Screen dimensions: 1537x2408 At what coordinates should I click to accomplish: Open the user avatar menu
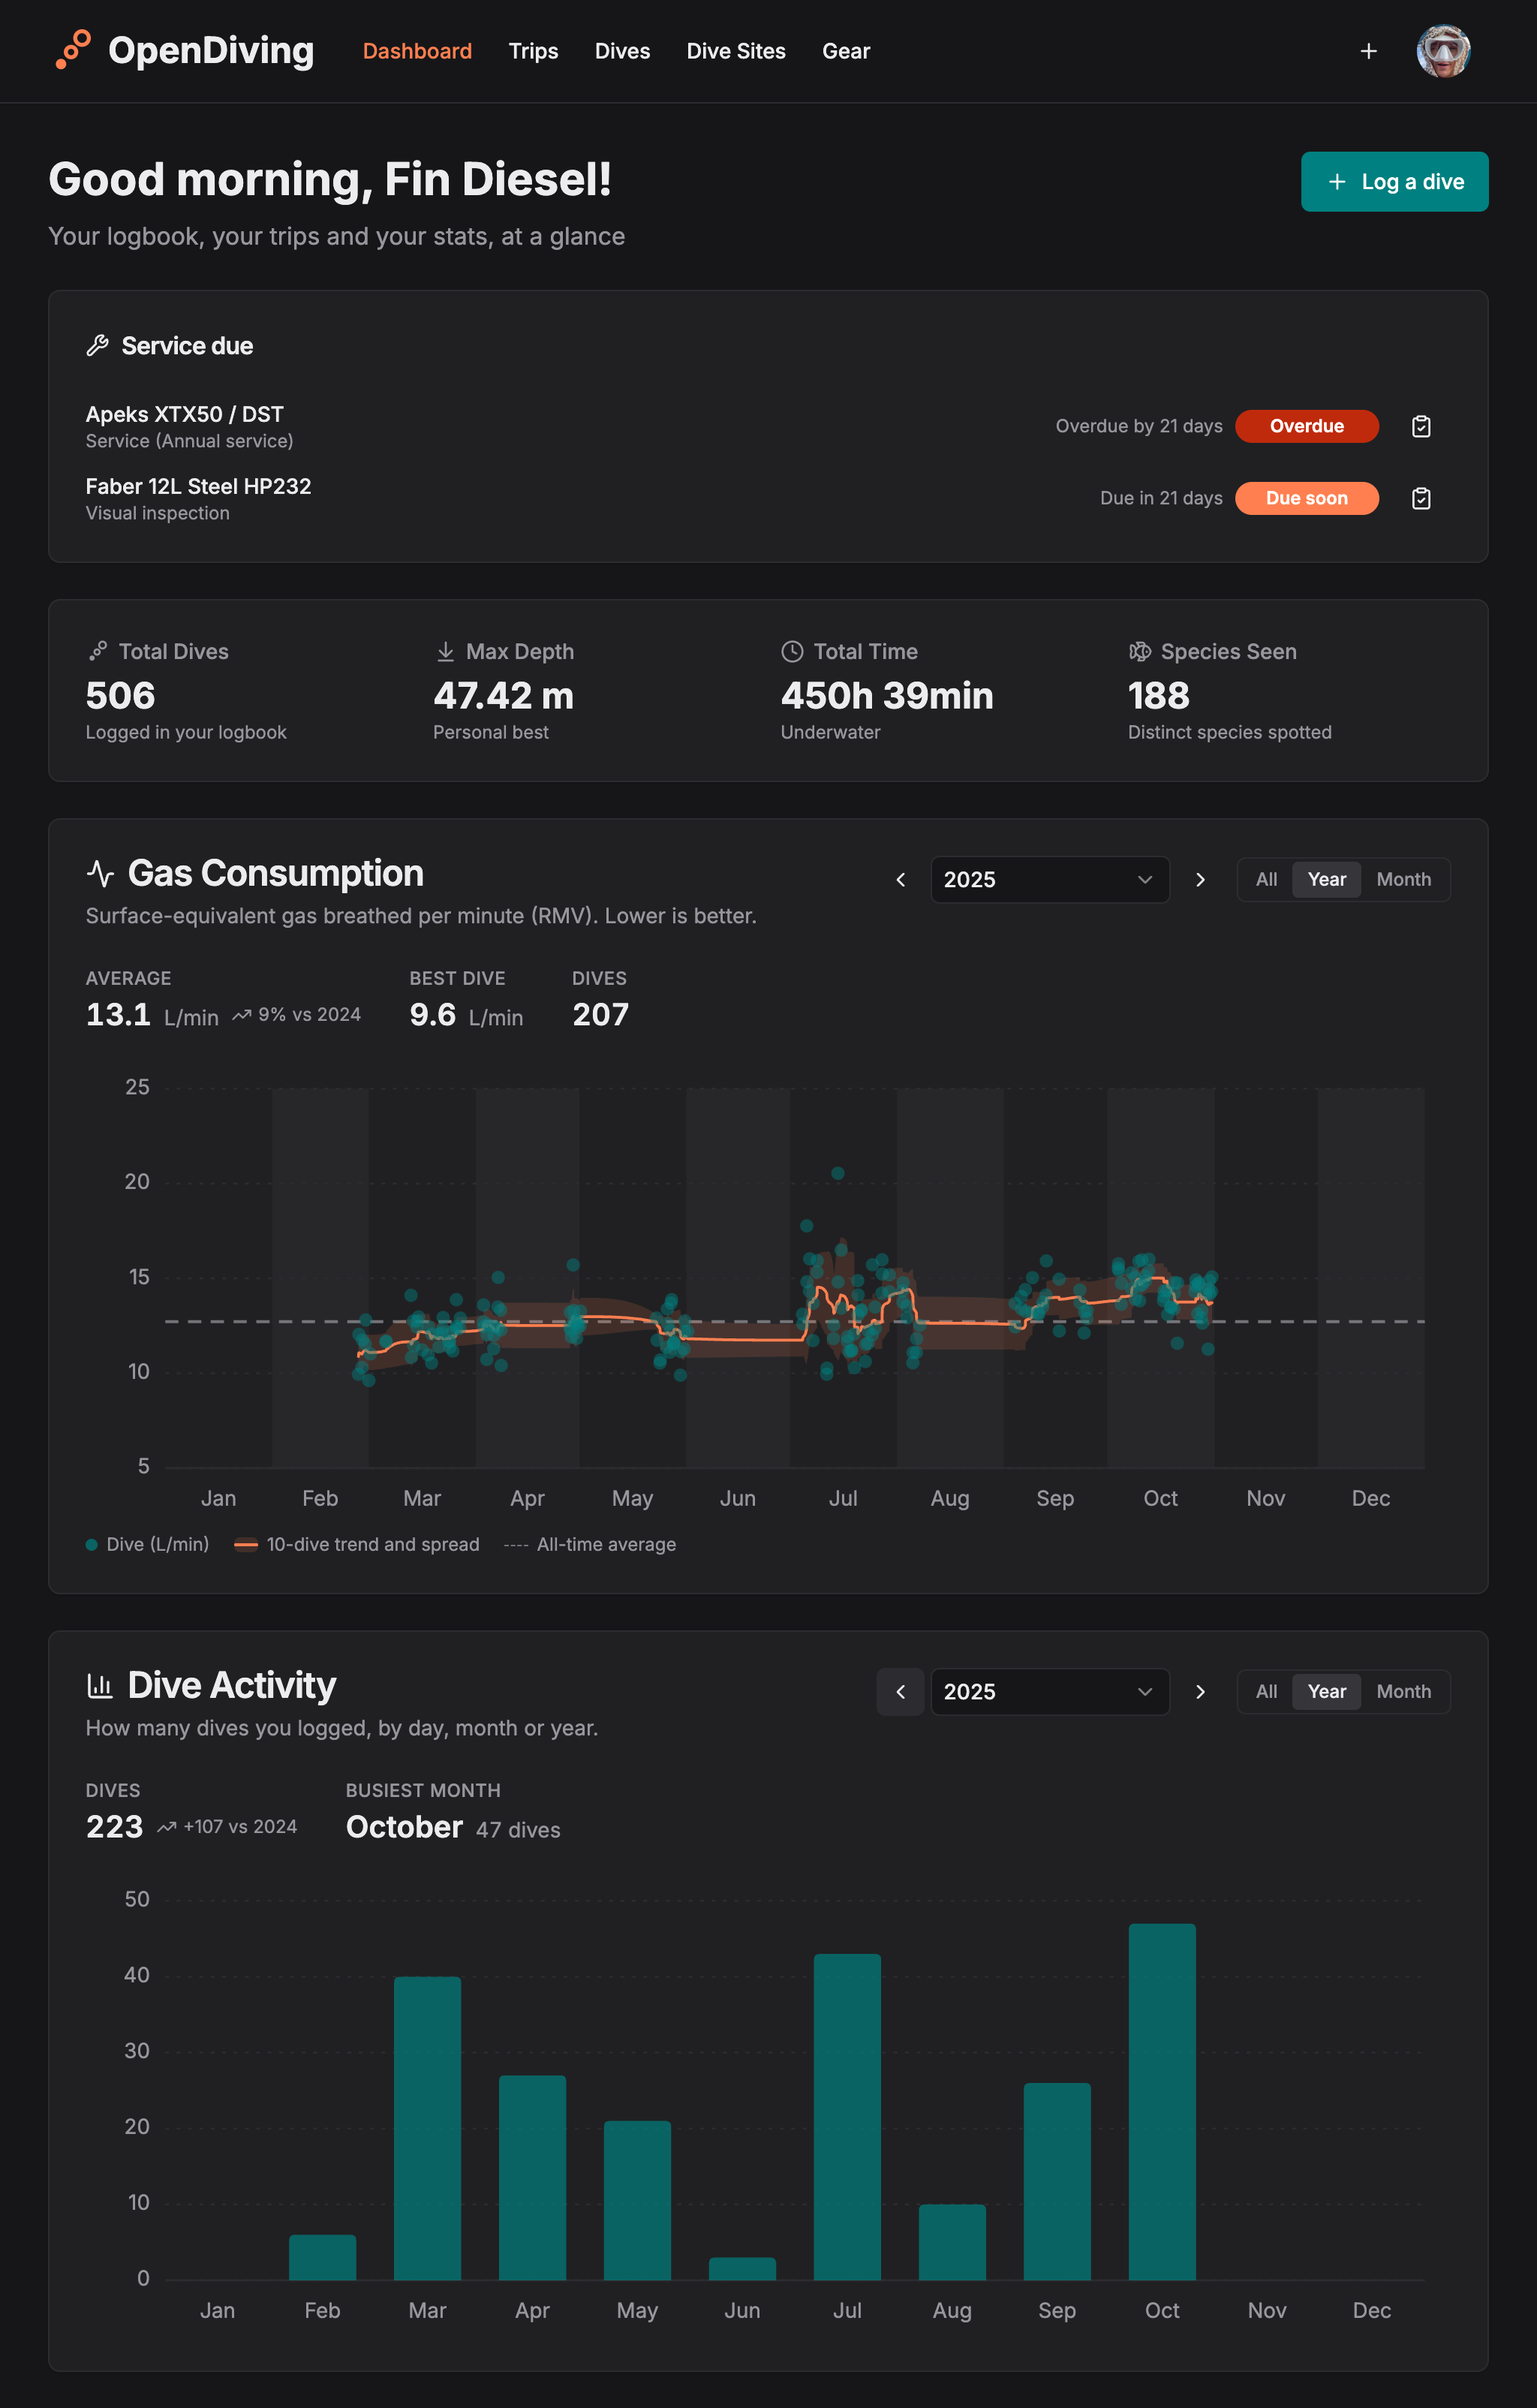[x=1443, y=51]
